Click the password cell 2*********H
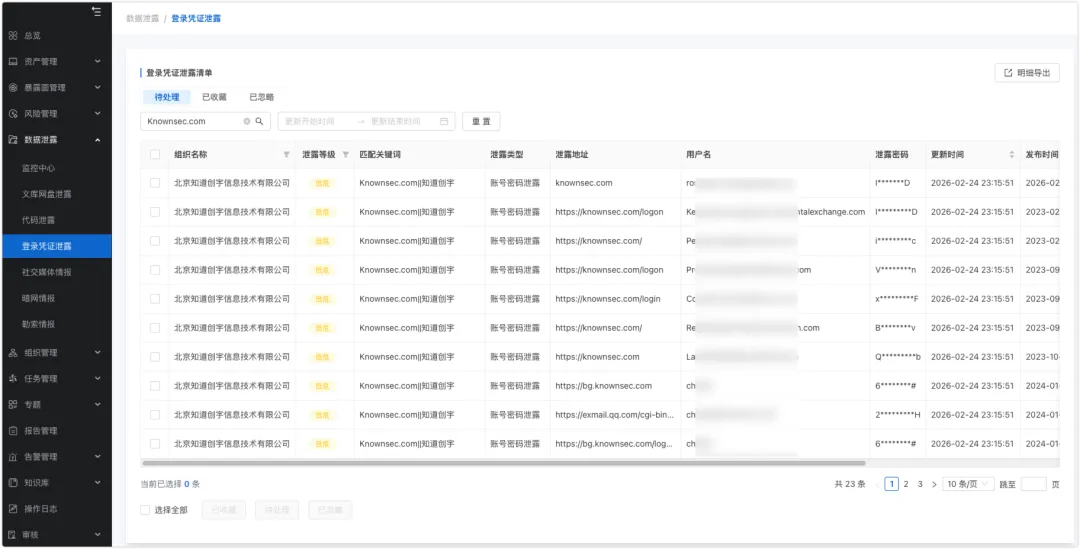Image resolution: width=1080 pixels, height=549 pixels. pos(897,415)
